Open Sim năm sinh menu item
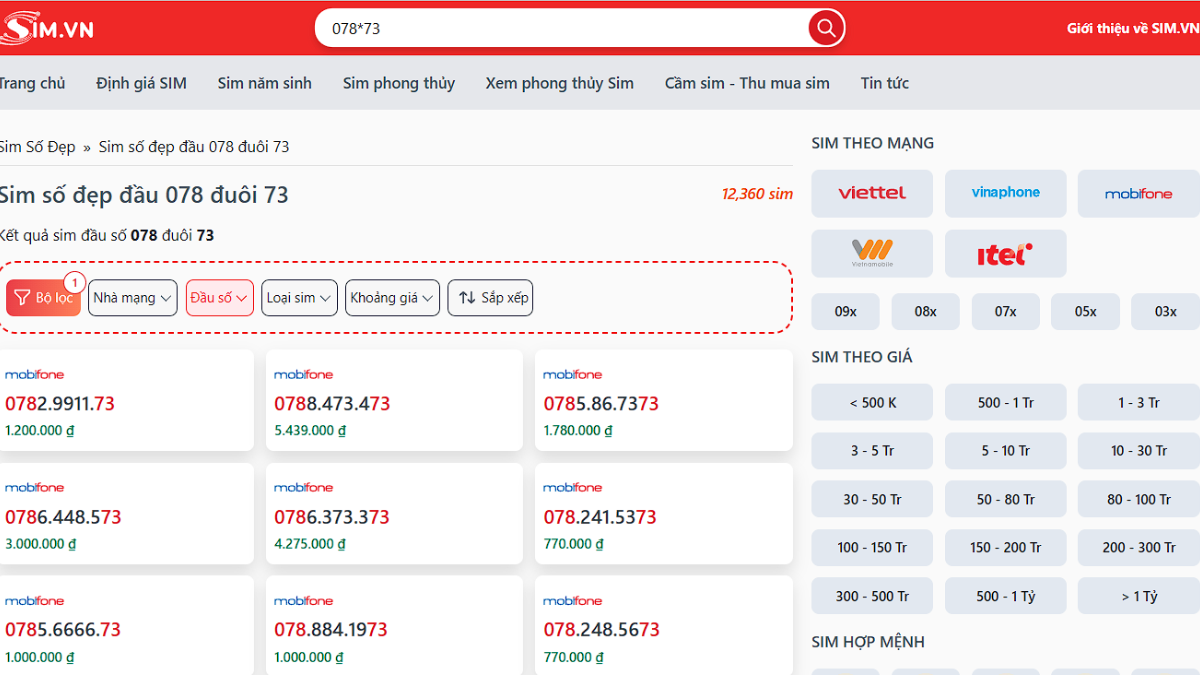 [264, 83]
